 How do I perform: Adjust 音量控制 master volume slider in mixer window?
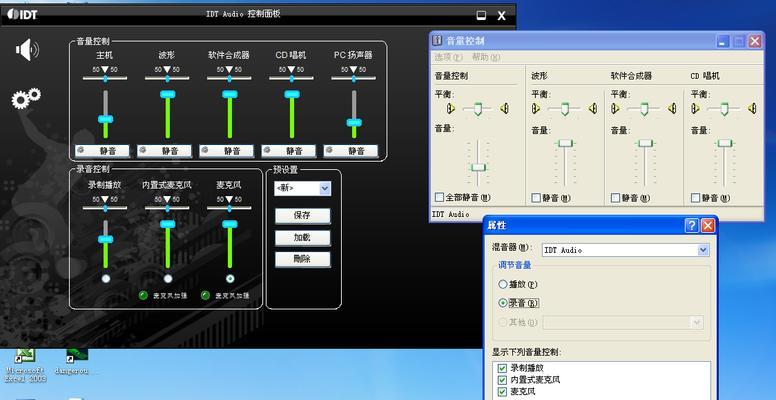(x=478, y=167)
